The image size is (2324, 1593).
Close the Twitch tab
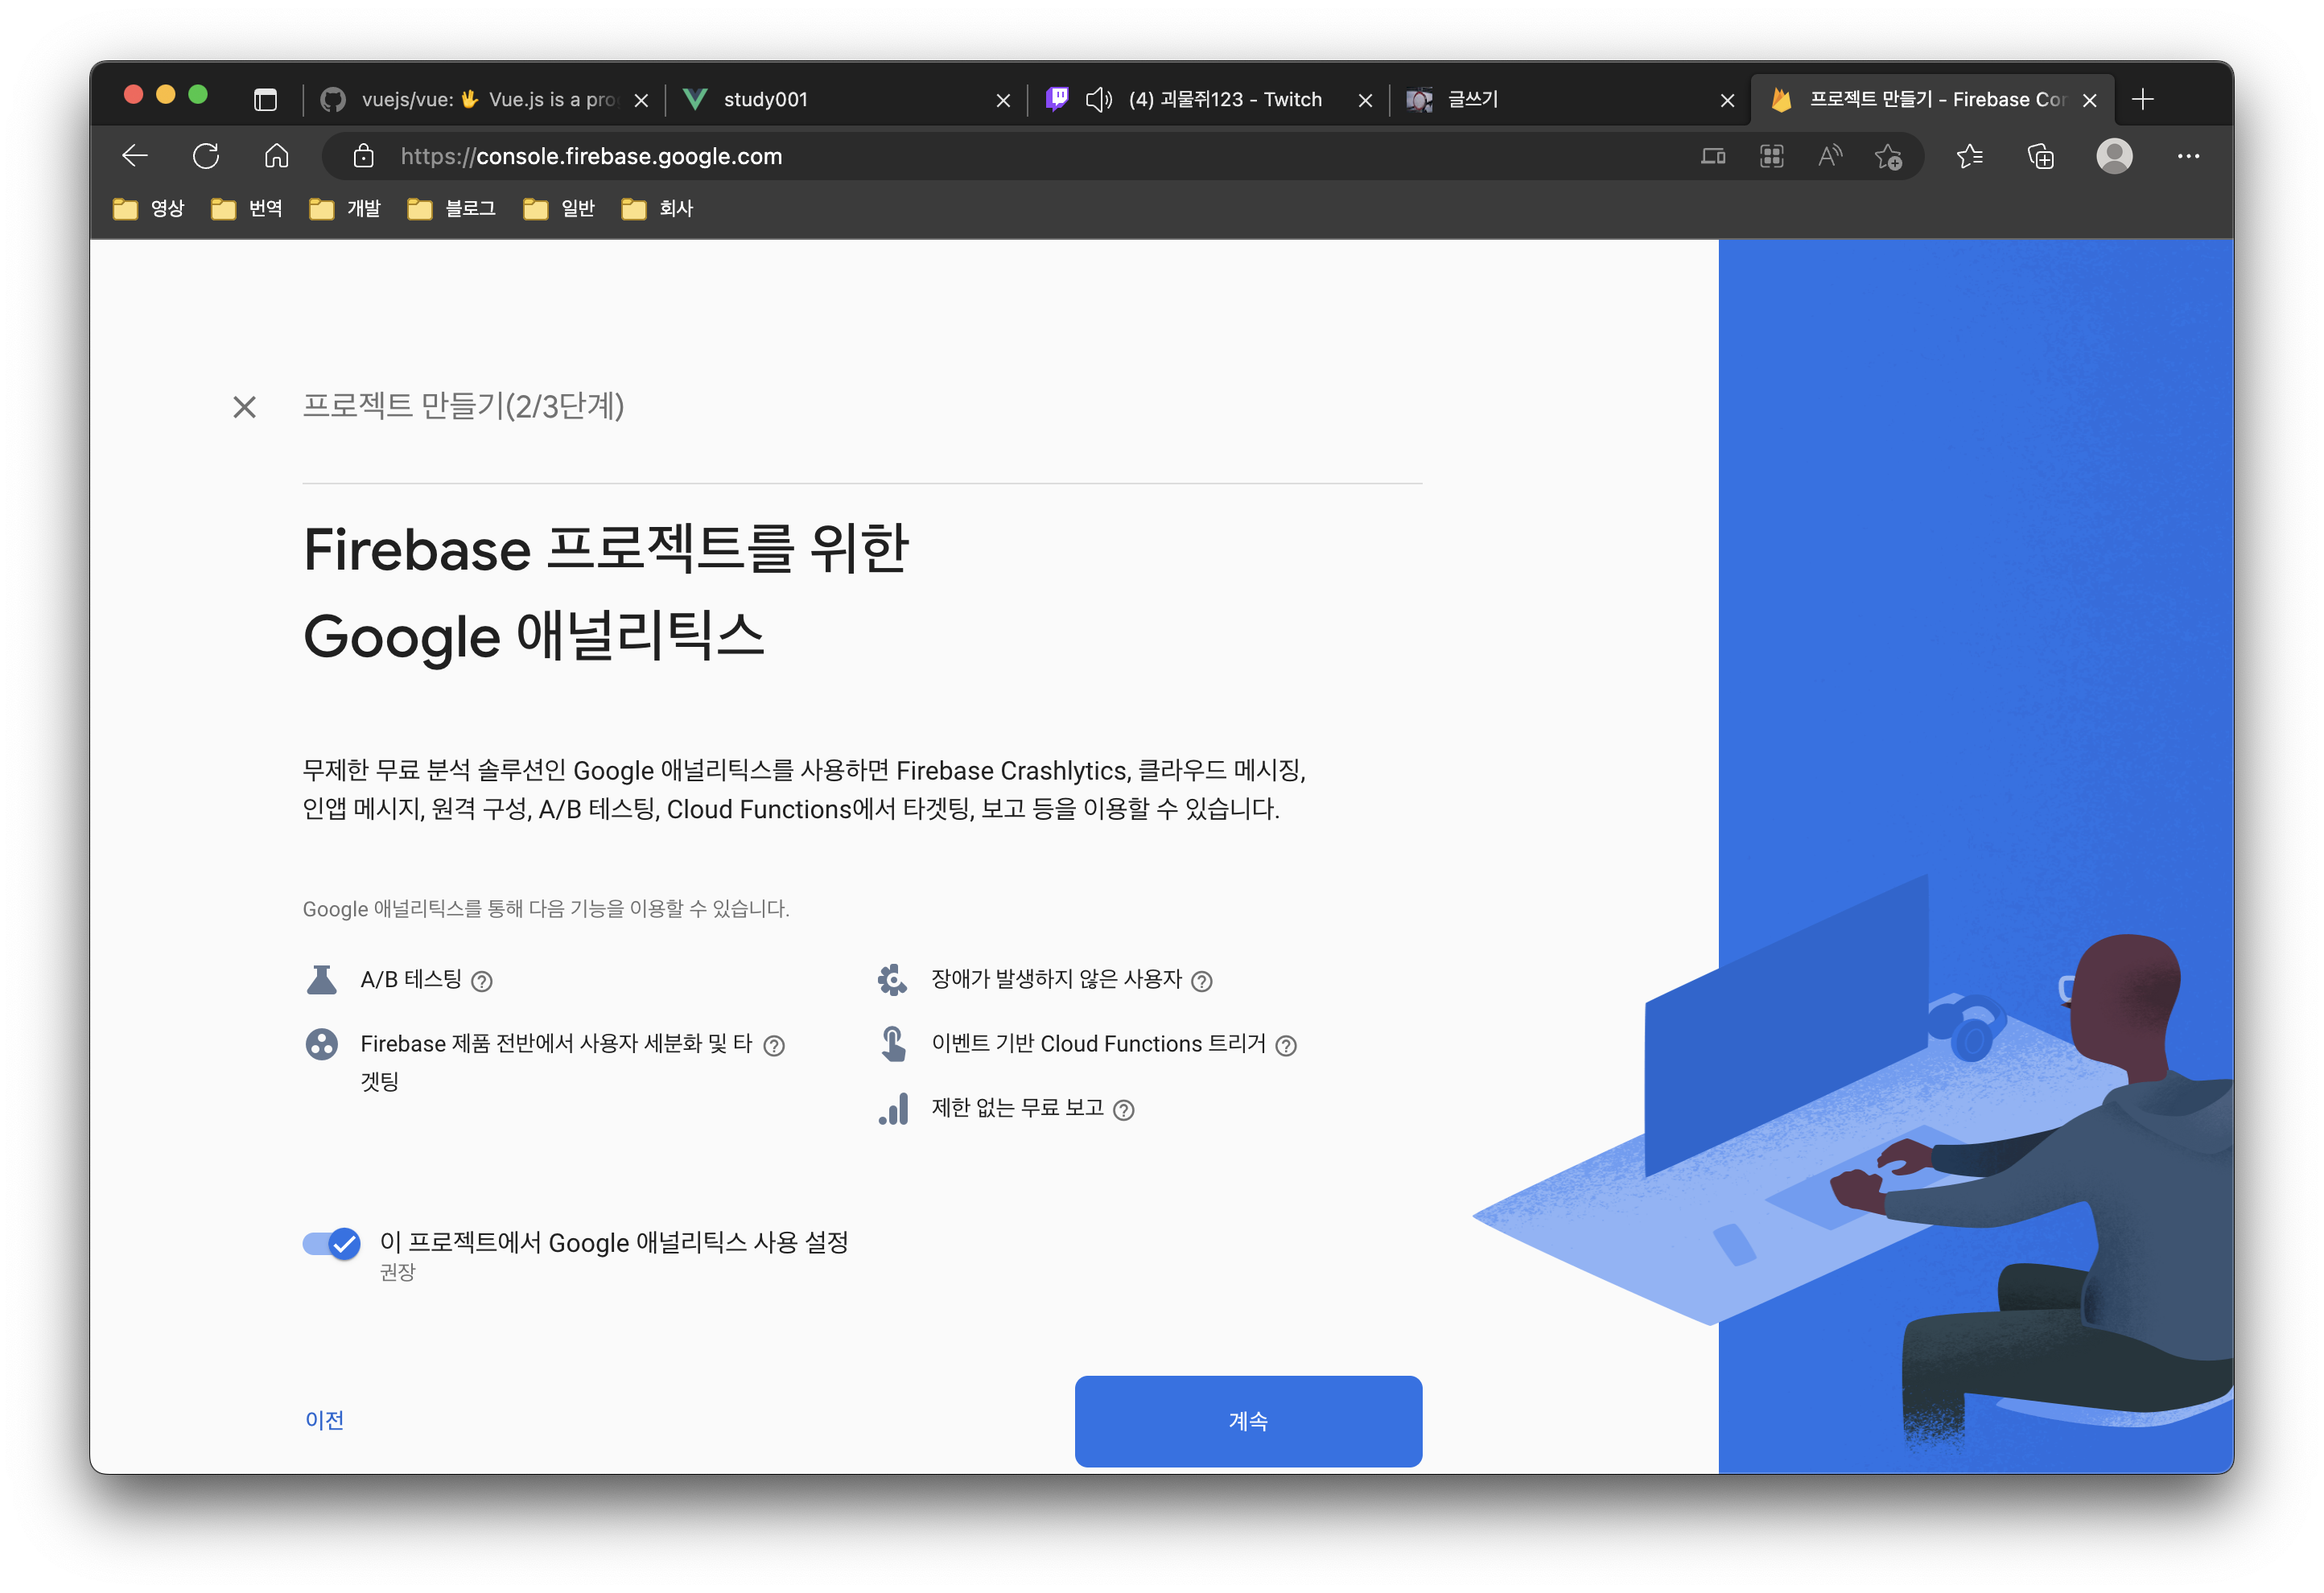pos(1365,100)
